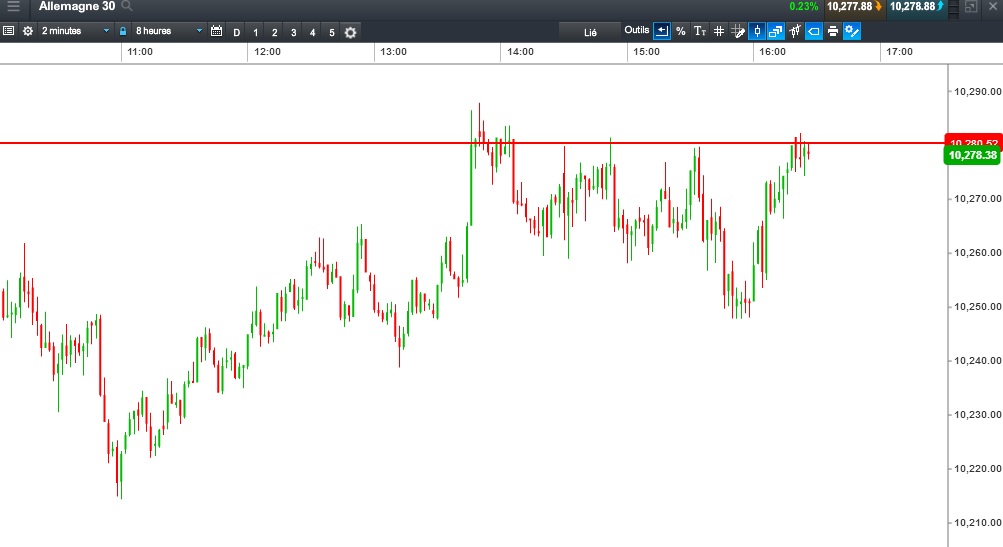Image resolution: width=1003 pixels, height=547 pixels.
Task: Click the 13:00 time axis label
Action: (x=393, y=52)
